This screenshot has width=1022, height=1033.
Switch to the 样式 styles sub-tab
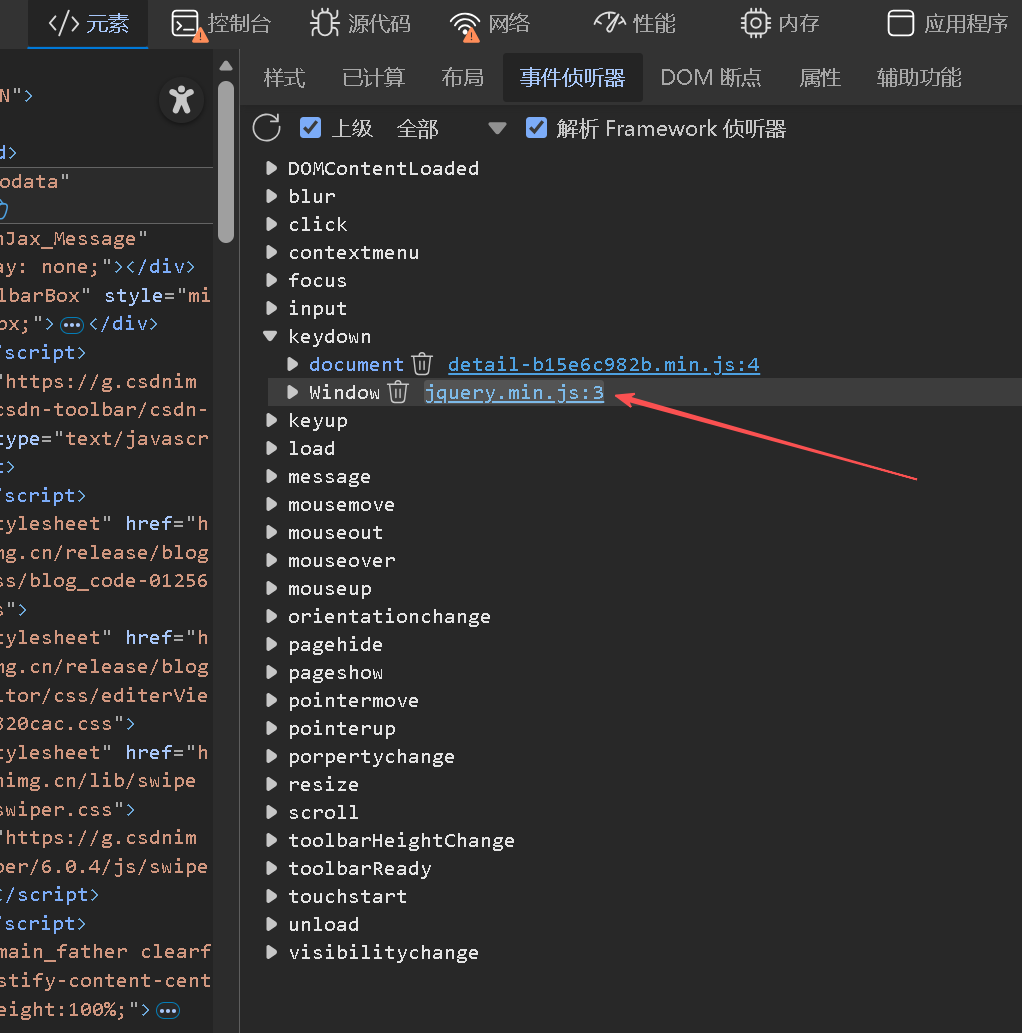[284, 78]
